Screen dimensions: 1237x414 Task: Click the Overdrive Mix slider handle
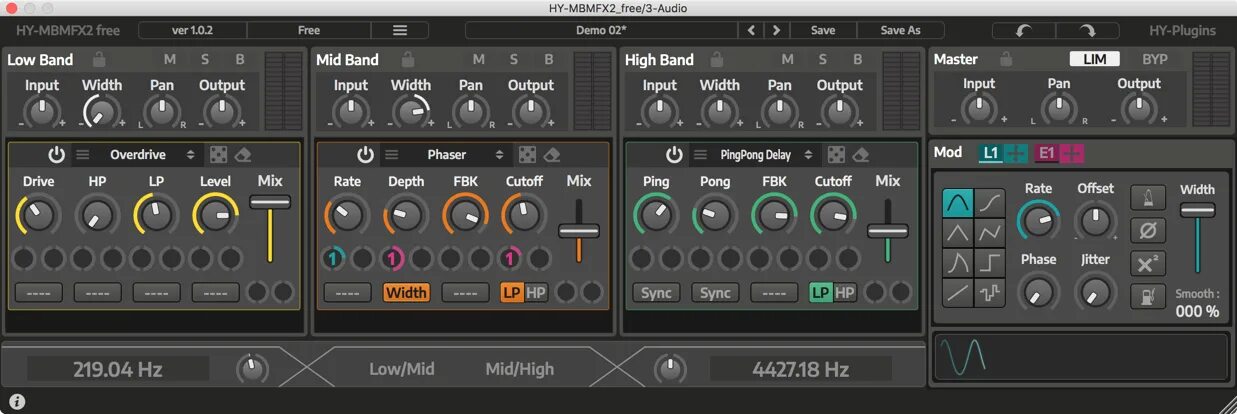tap(270, 202)
